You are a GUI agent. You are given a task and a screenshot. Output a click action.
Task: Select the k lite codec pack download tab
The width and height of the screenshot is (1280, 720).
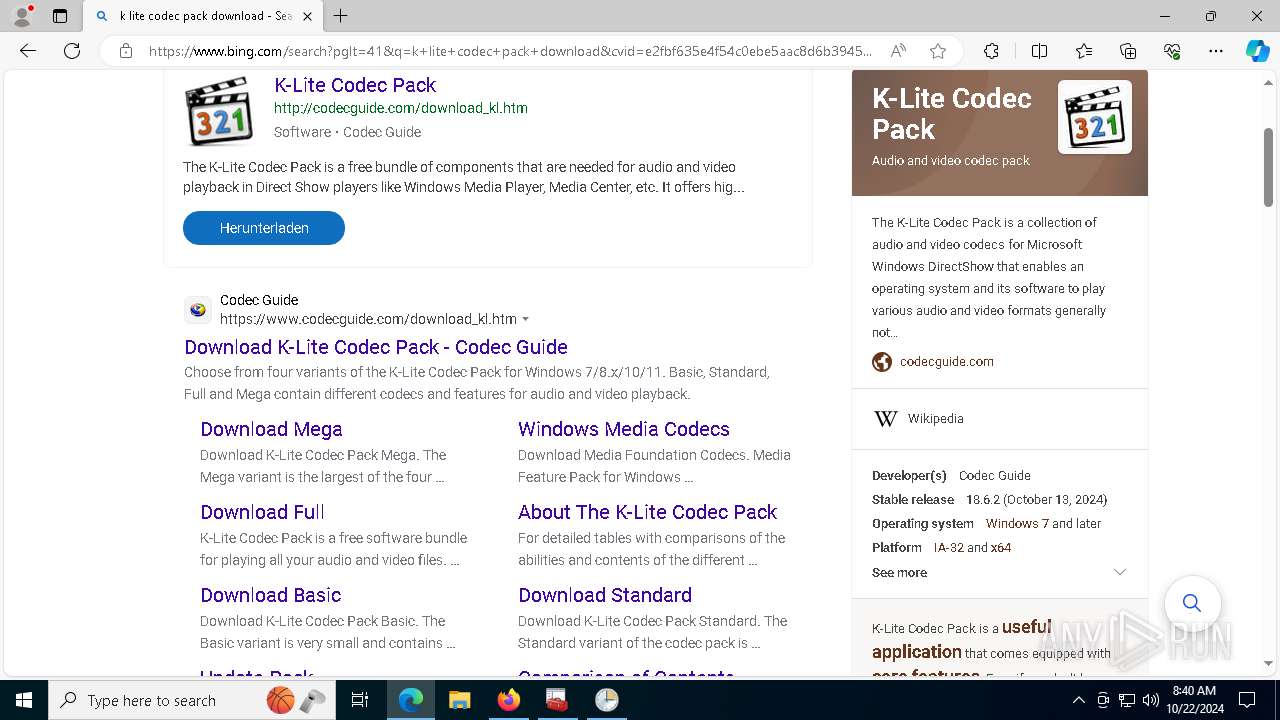pos(202,16)
